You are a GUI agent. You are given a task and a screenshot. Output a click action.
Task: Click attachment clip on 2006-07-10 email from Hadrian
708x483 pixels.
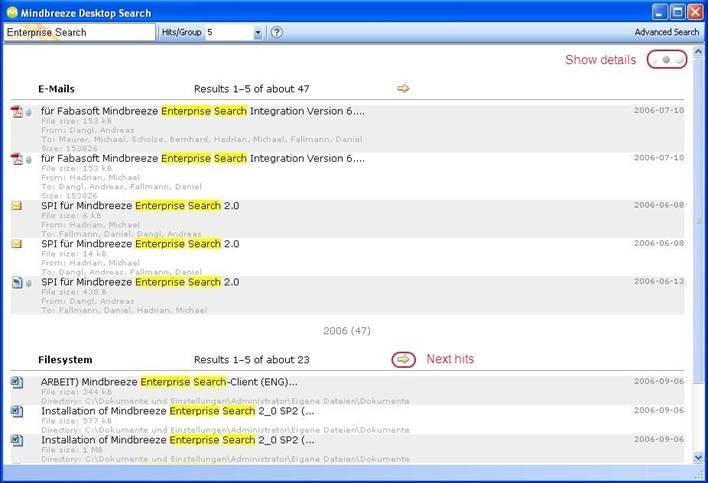click(28, 159)
